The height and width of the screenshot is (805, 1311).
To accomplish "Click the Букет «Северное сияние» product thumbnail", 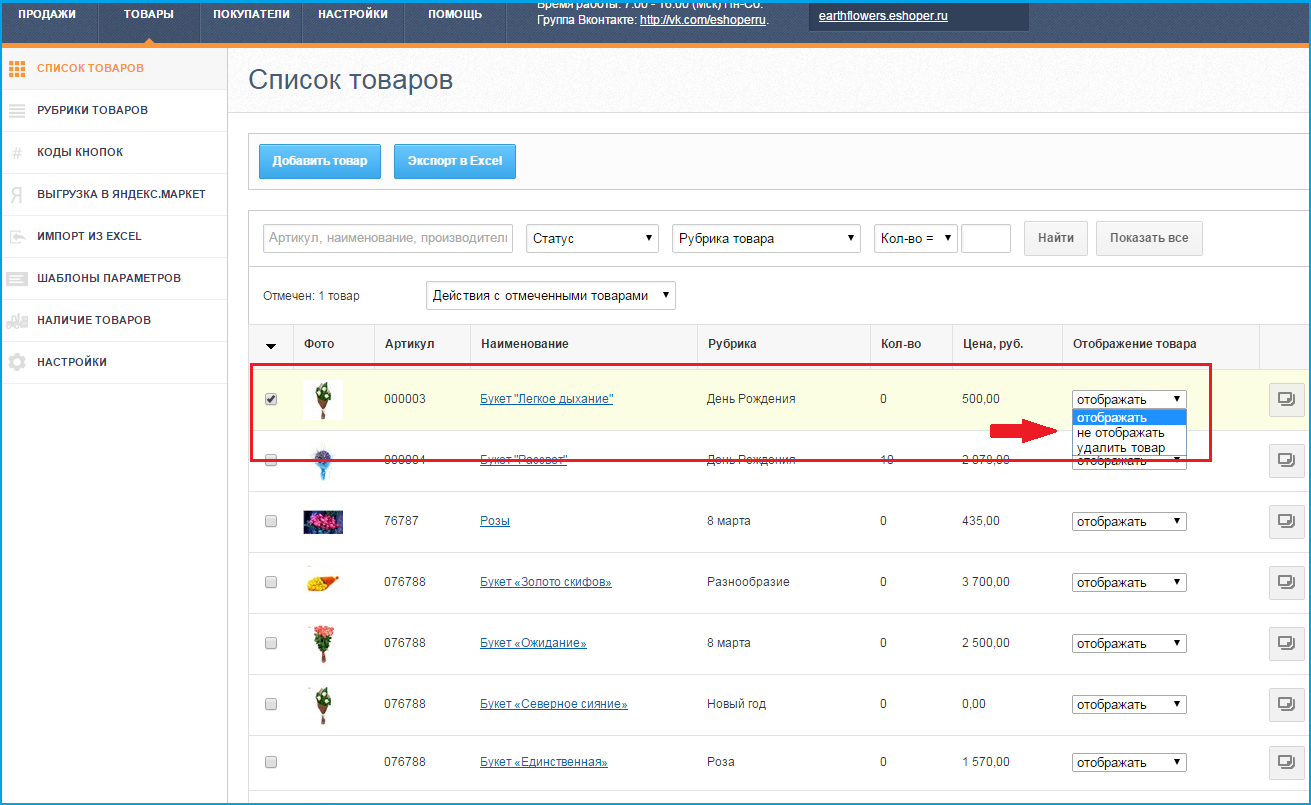I will point(322,704).
